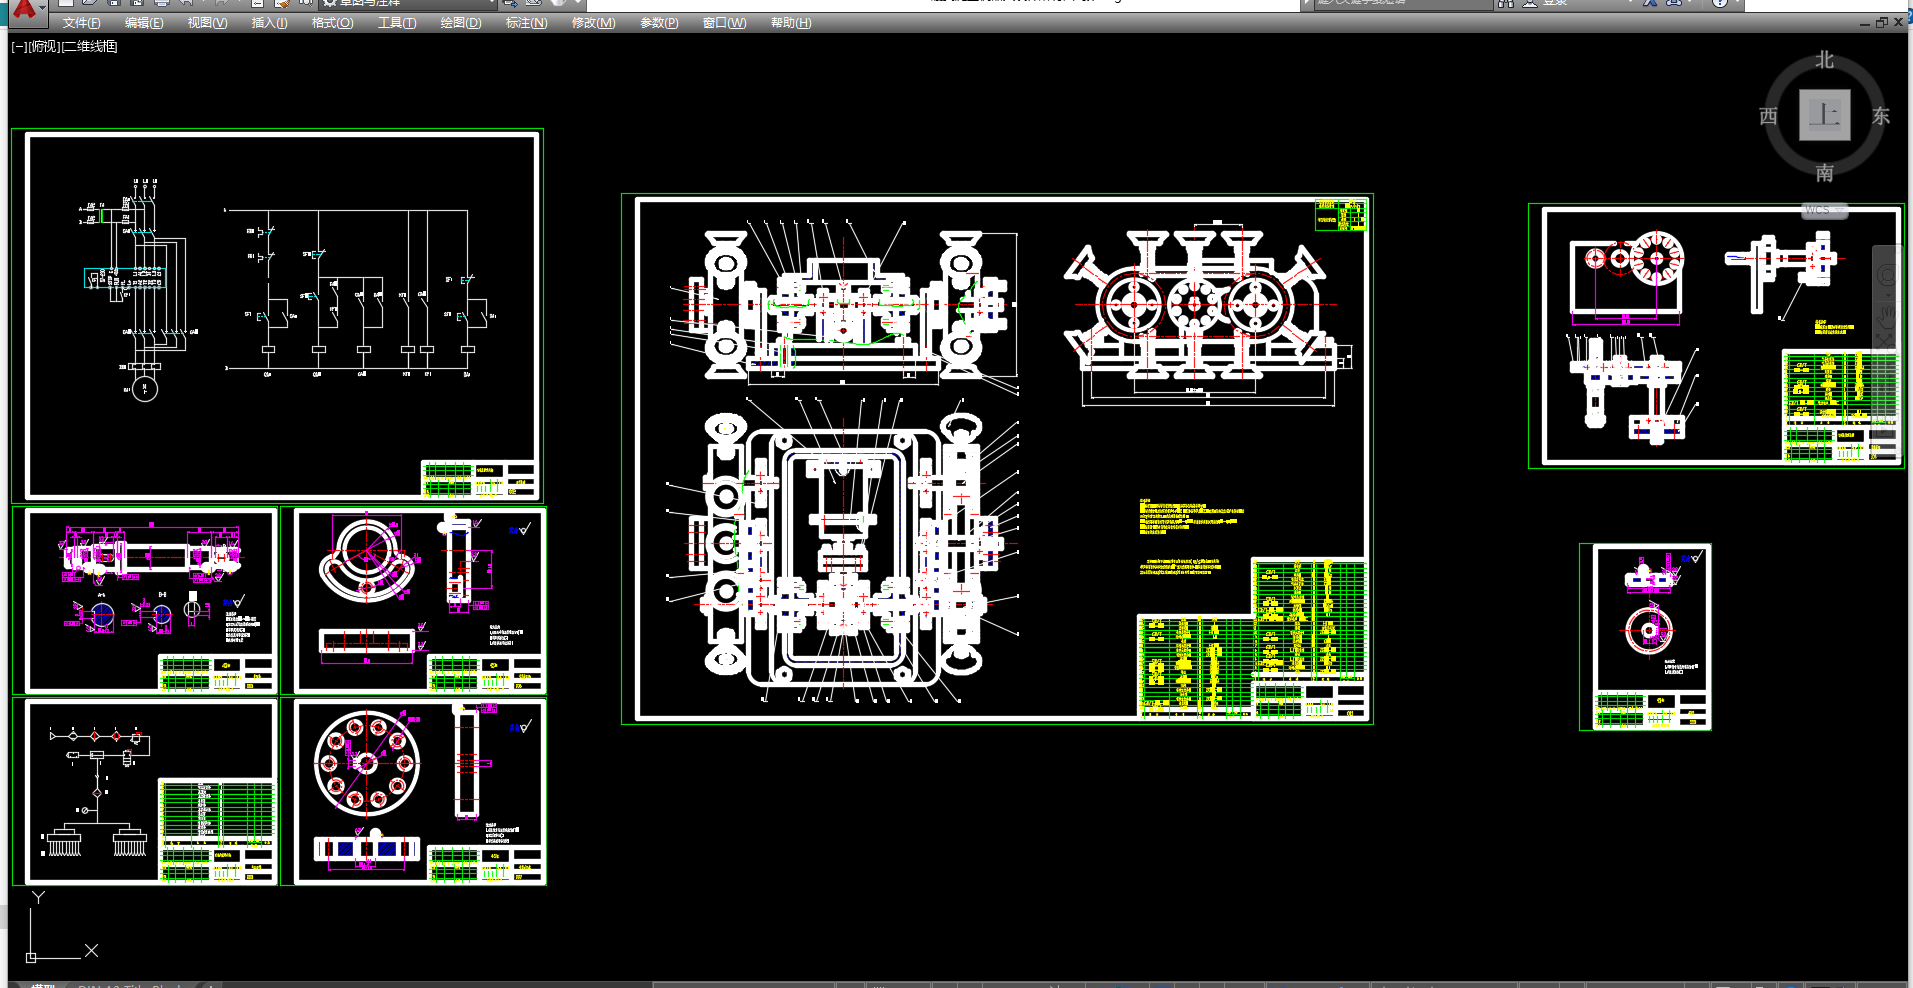Click the ViewCube top face 上

click(x=1824, y=115)
